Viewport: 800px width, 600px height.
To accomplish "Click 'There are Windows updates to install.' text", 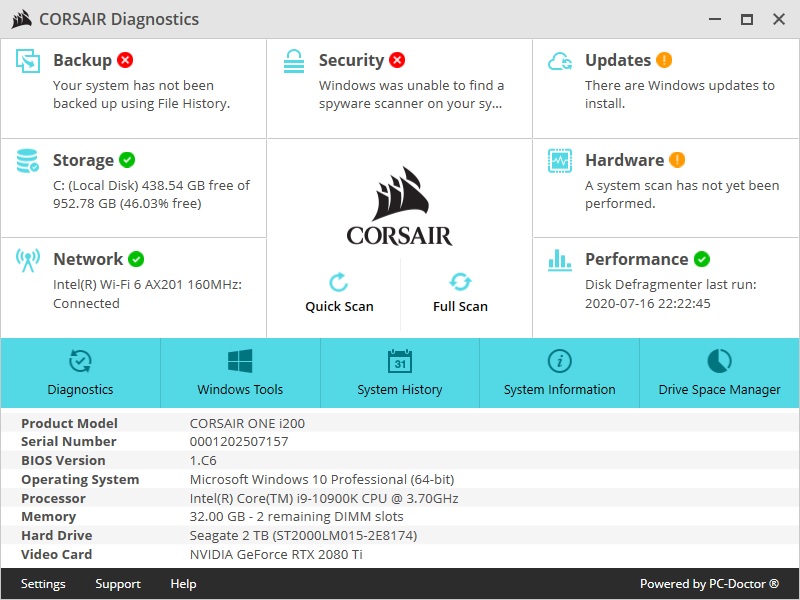I will click(680, 94).
